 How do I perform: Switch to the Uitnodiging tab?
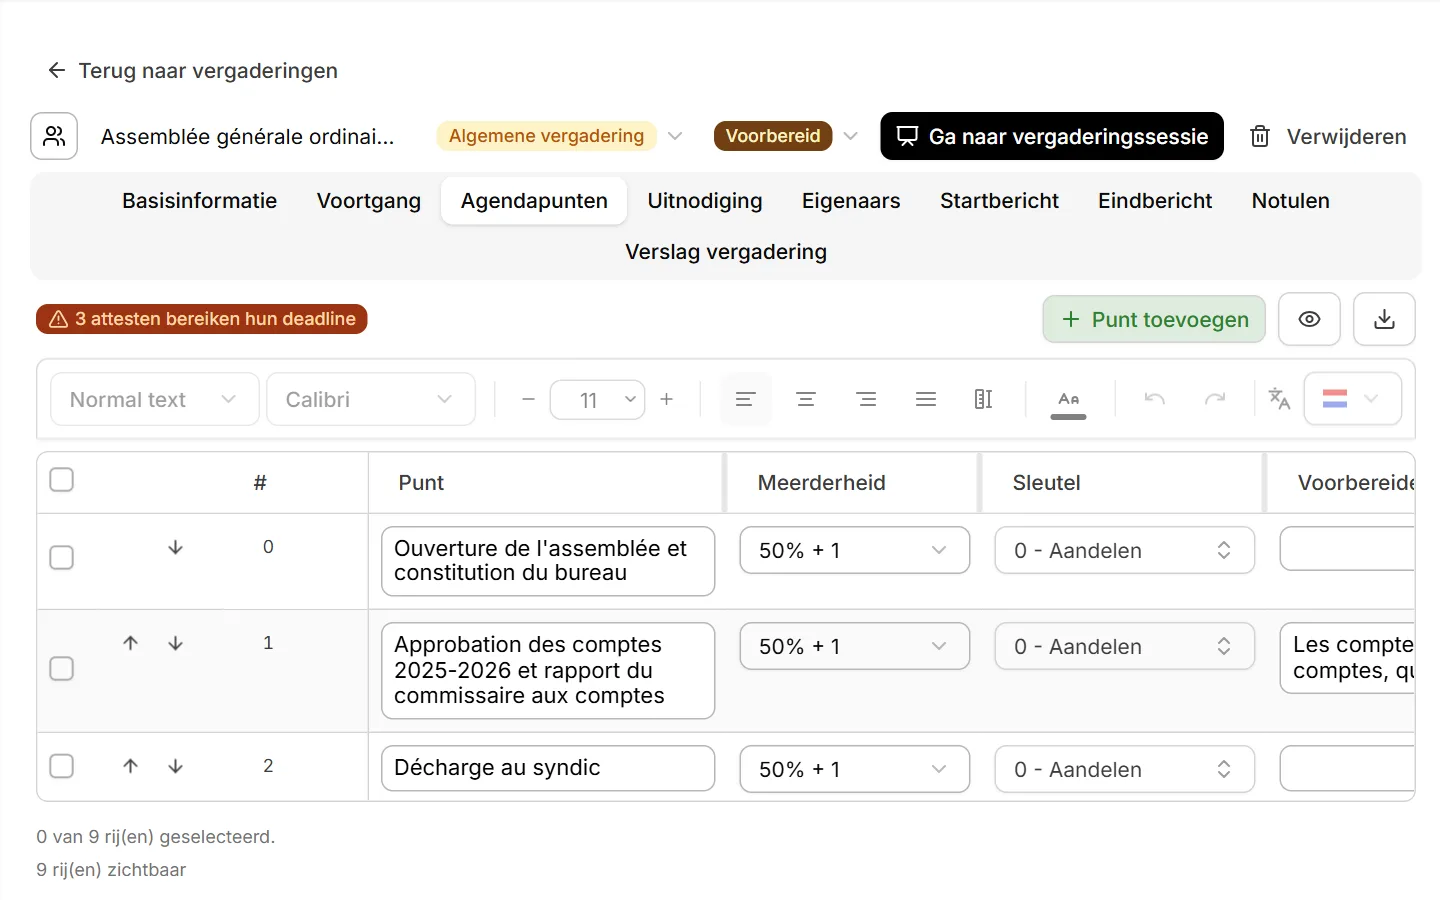705,201
